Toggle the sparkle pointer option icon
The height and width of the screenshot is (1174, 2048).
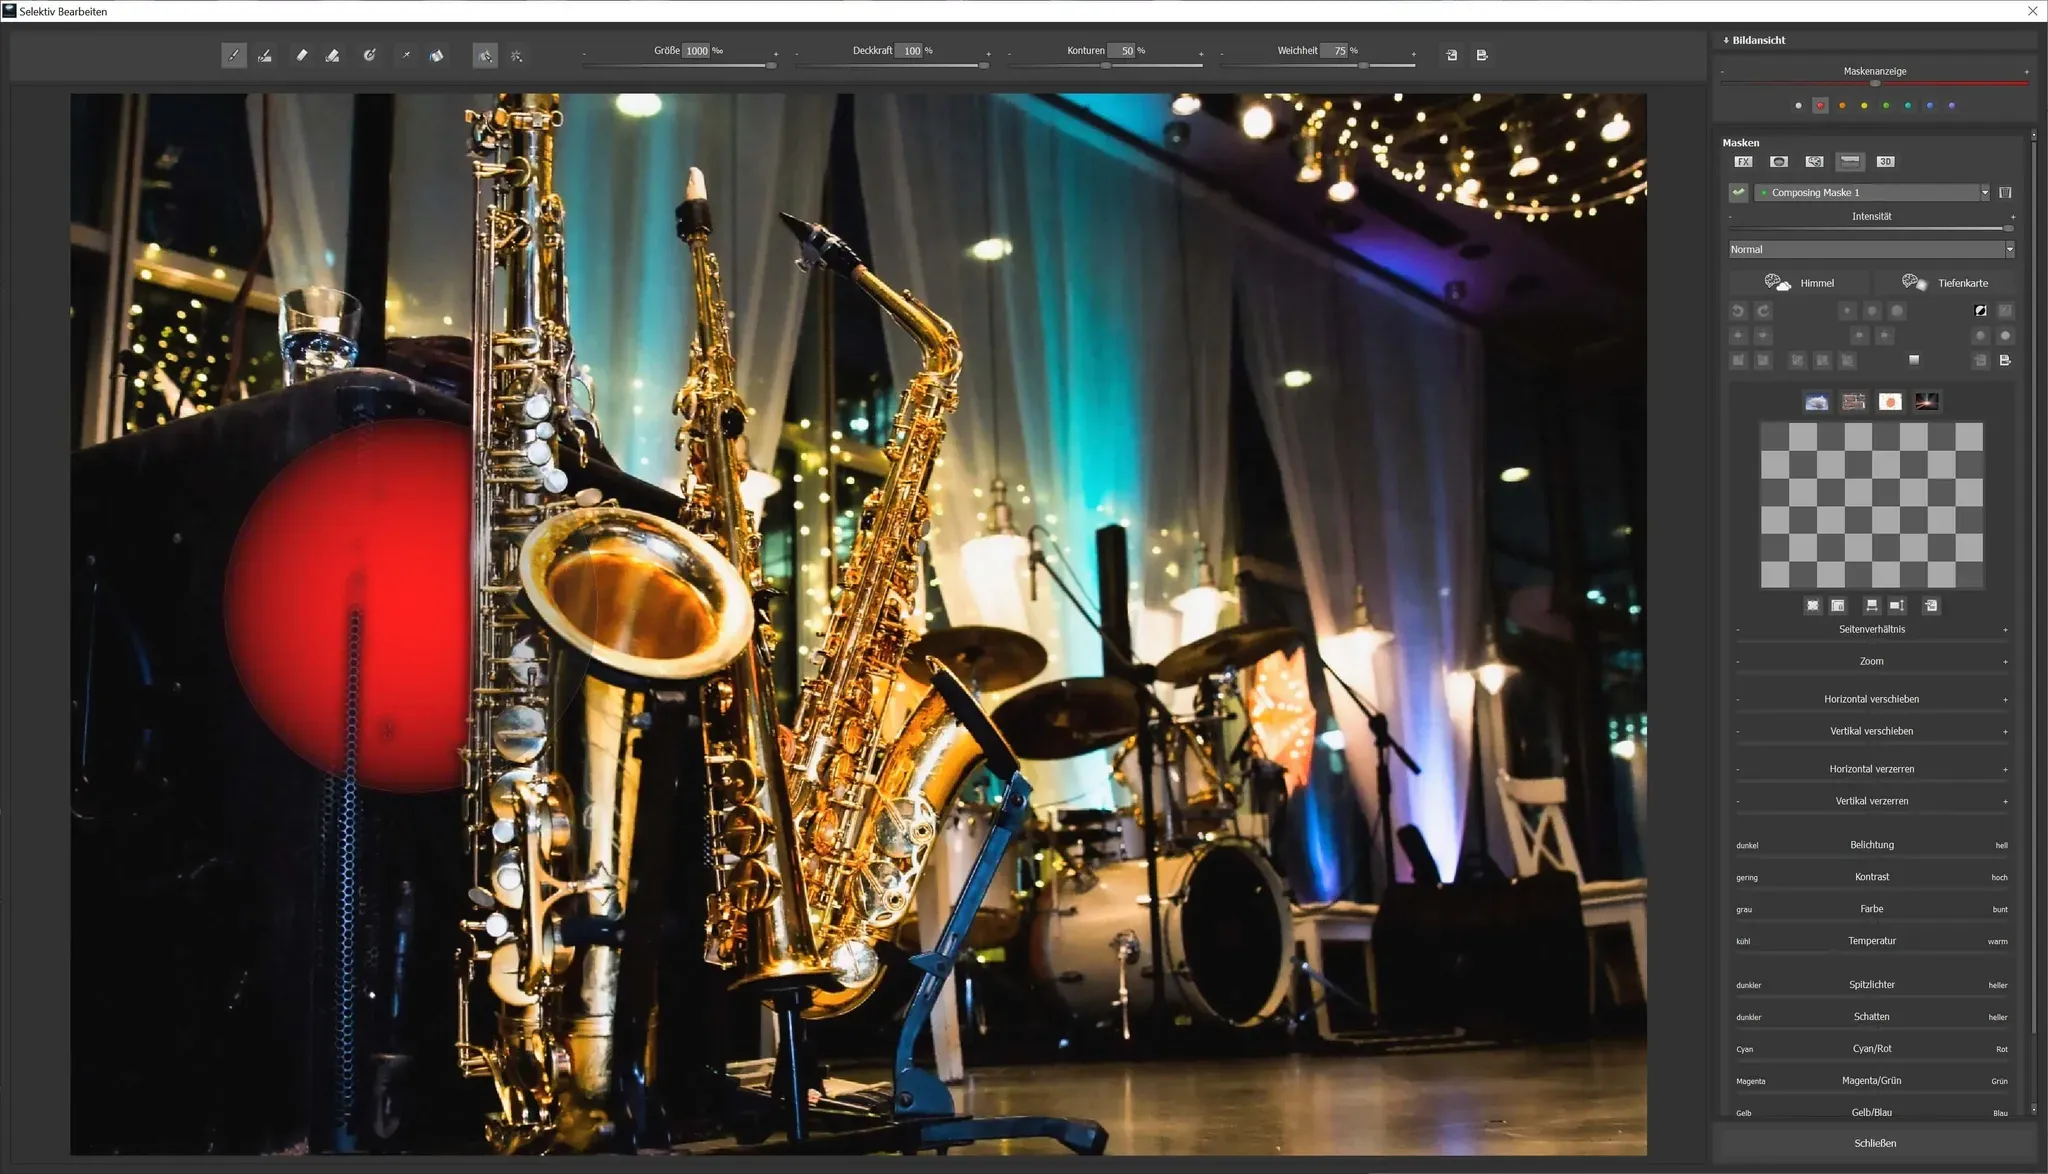[517, 56]
